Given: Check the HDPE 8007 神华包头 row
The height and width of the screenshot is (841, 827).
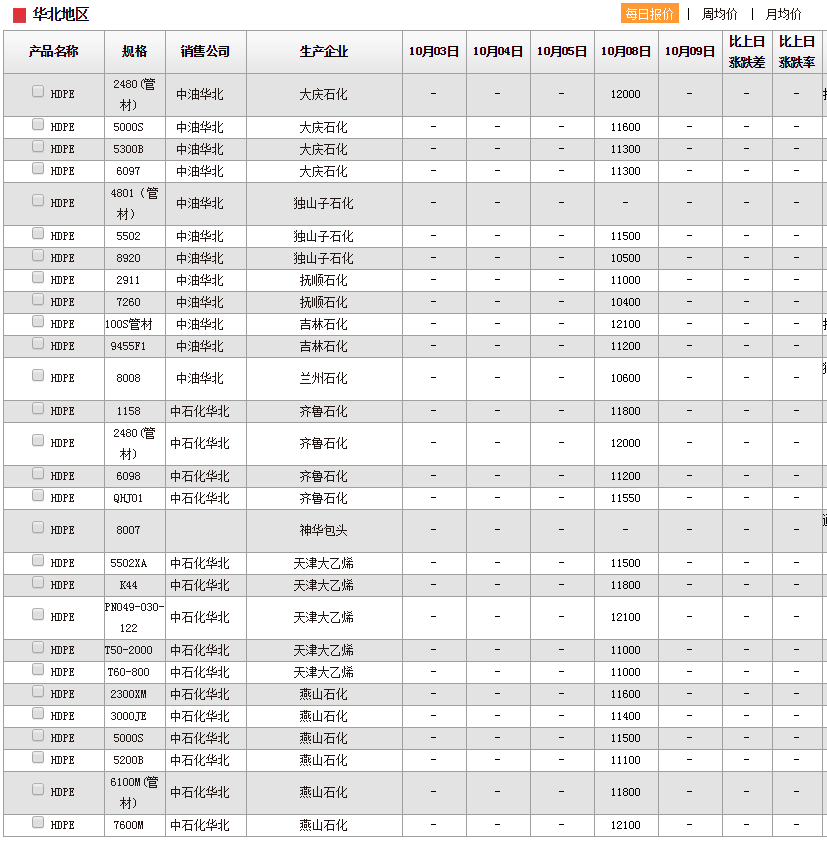Looking at the screenshot, I should click(38, 527).
